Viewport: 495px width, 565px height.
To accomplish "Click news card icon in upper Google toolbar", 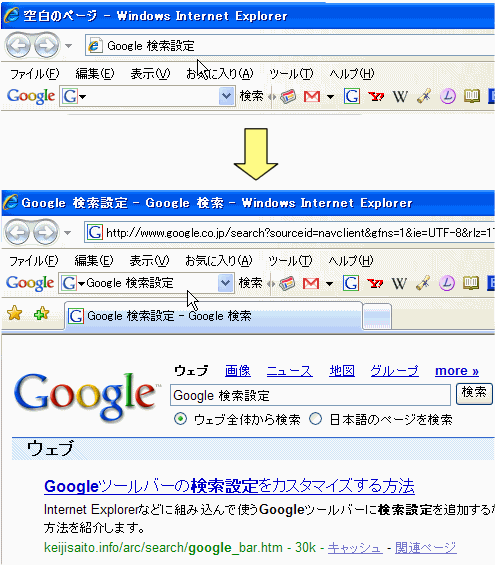I will 288,96.
